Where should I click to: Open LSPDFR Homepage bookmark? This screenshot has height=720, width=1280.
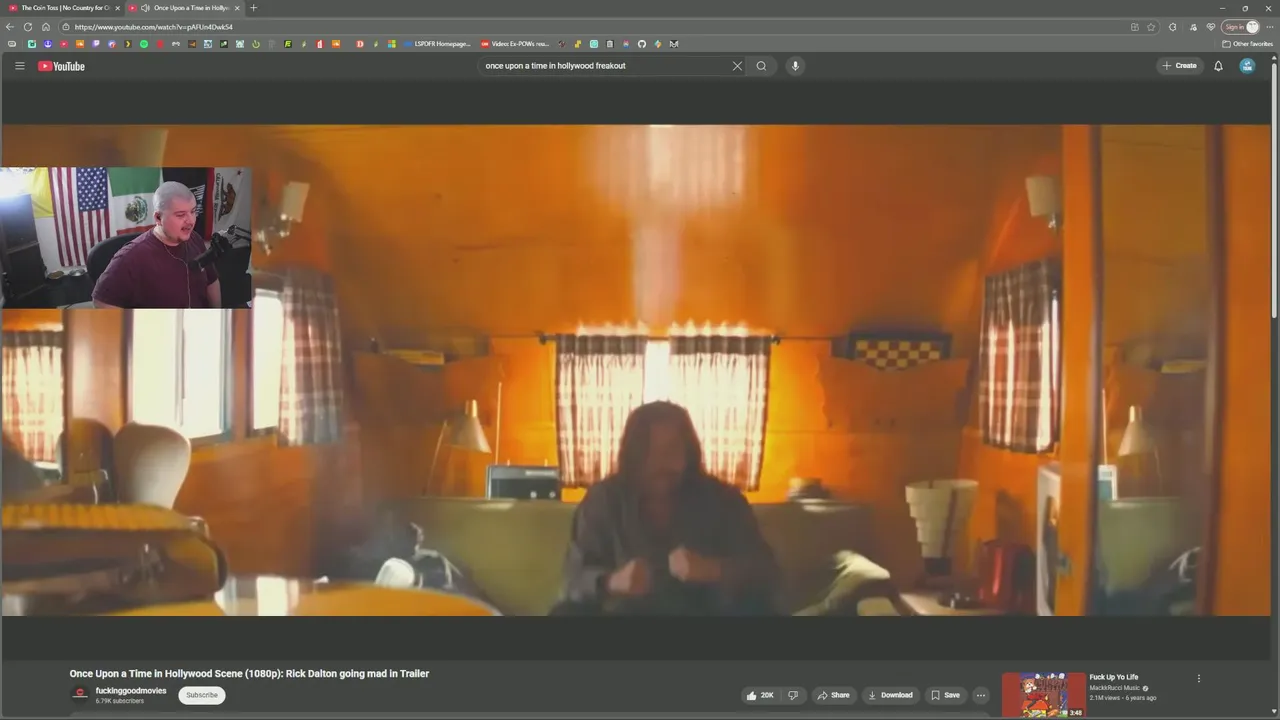click(437, 44)
